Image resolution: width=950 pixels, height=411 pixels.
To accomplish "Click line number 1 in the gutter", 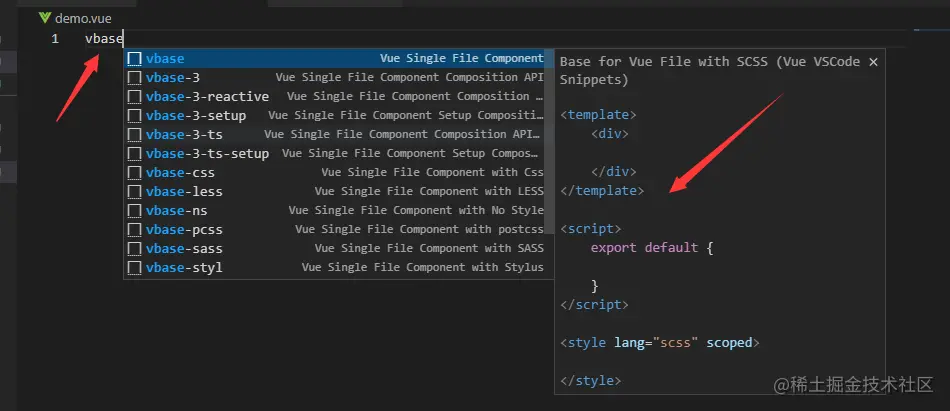I will coord(55,39).
